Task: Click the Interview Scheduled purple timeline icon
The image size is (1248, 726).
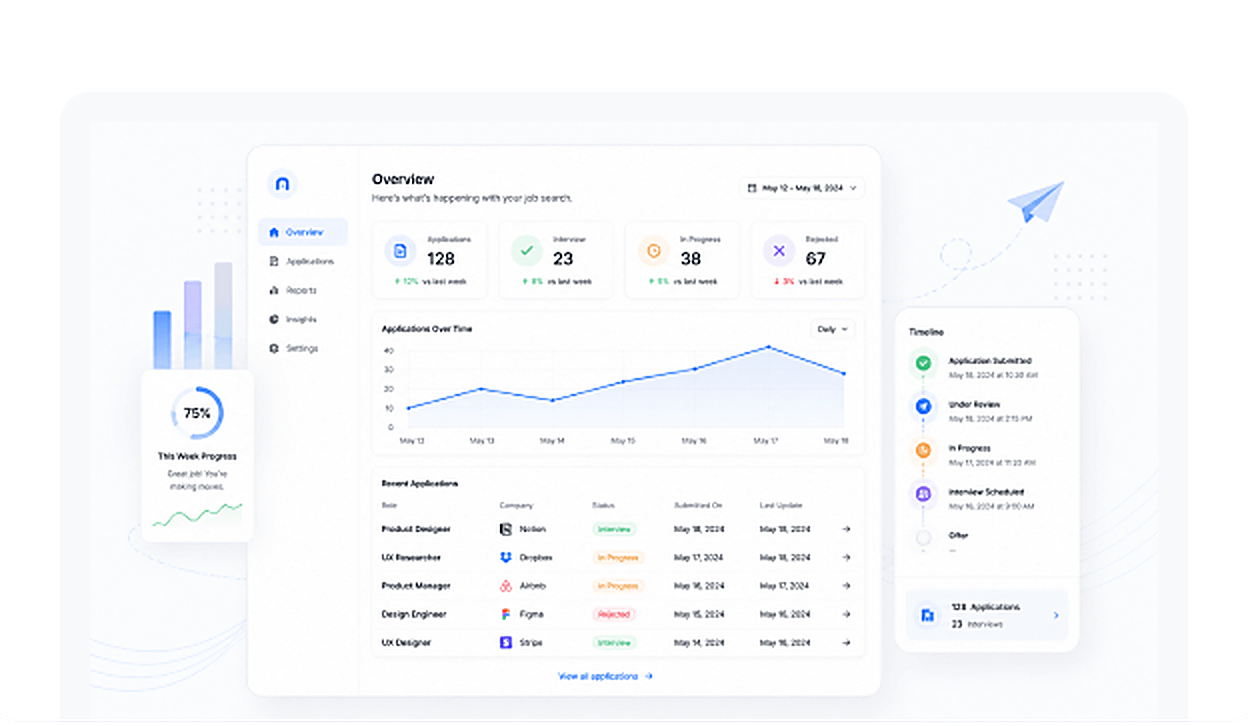Action: [x=923, y=493]
